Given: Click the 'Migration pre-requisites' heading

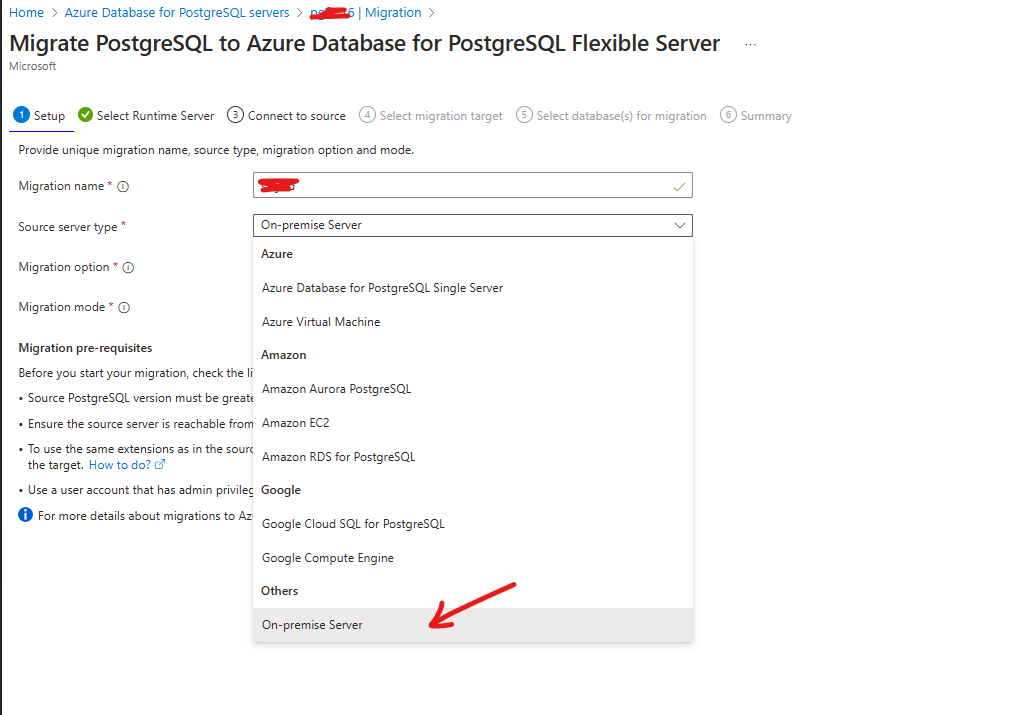Looking at the screenshot, I should (x=85, y=348).
